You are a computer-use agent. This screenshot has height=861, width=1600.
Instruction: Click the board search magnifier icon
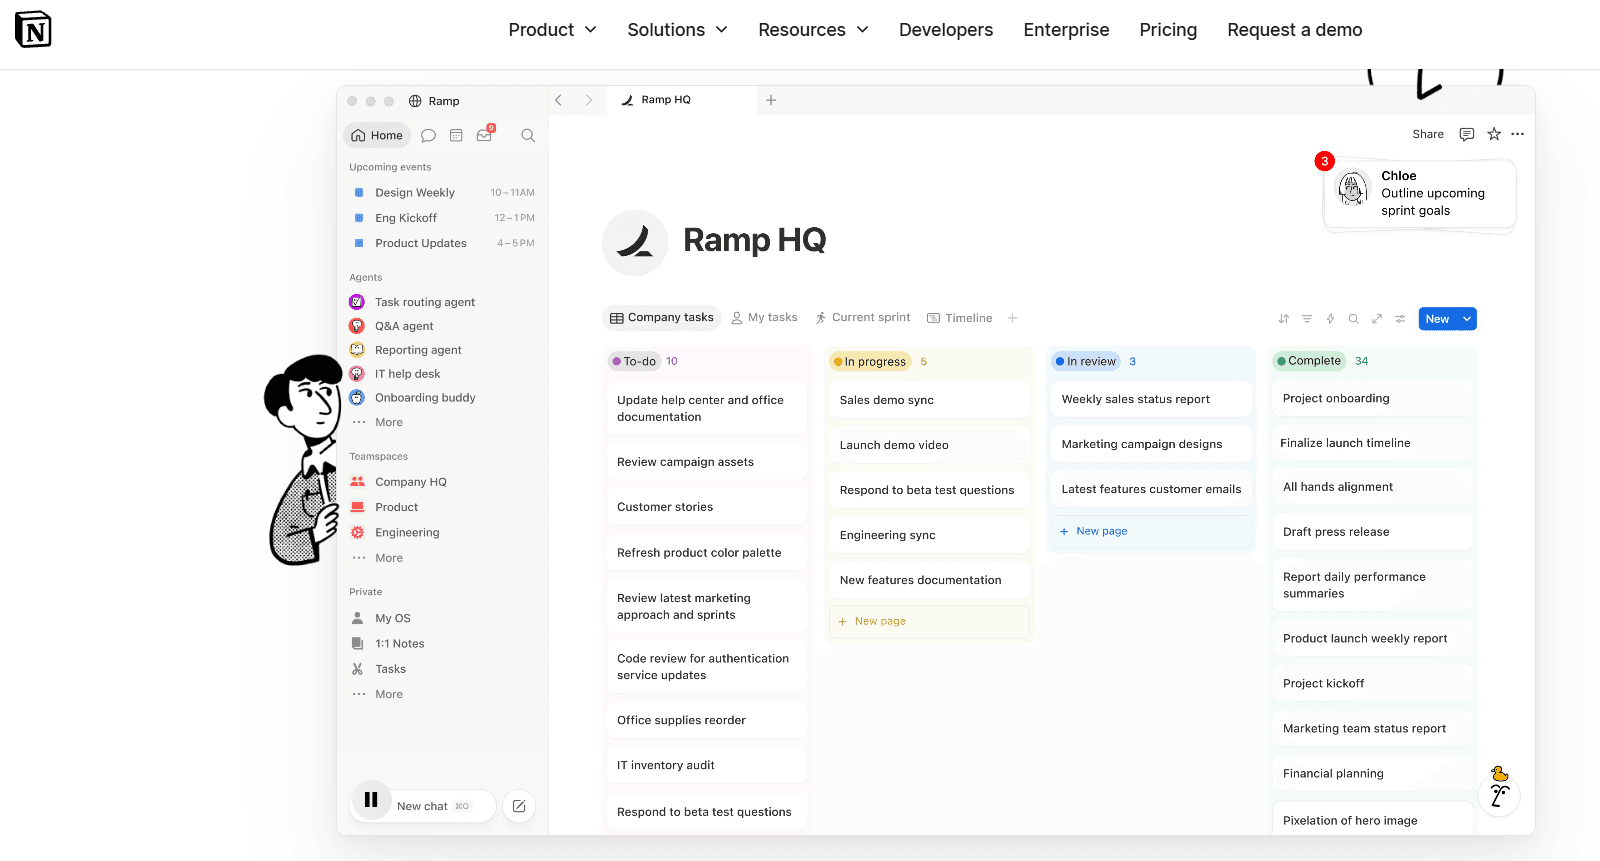(x=1353, y=319)
